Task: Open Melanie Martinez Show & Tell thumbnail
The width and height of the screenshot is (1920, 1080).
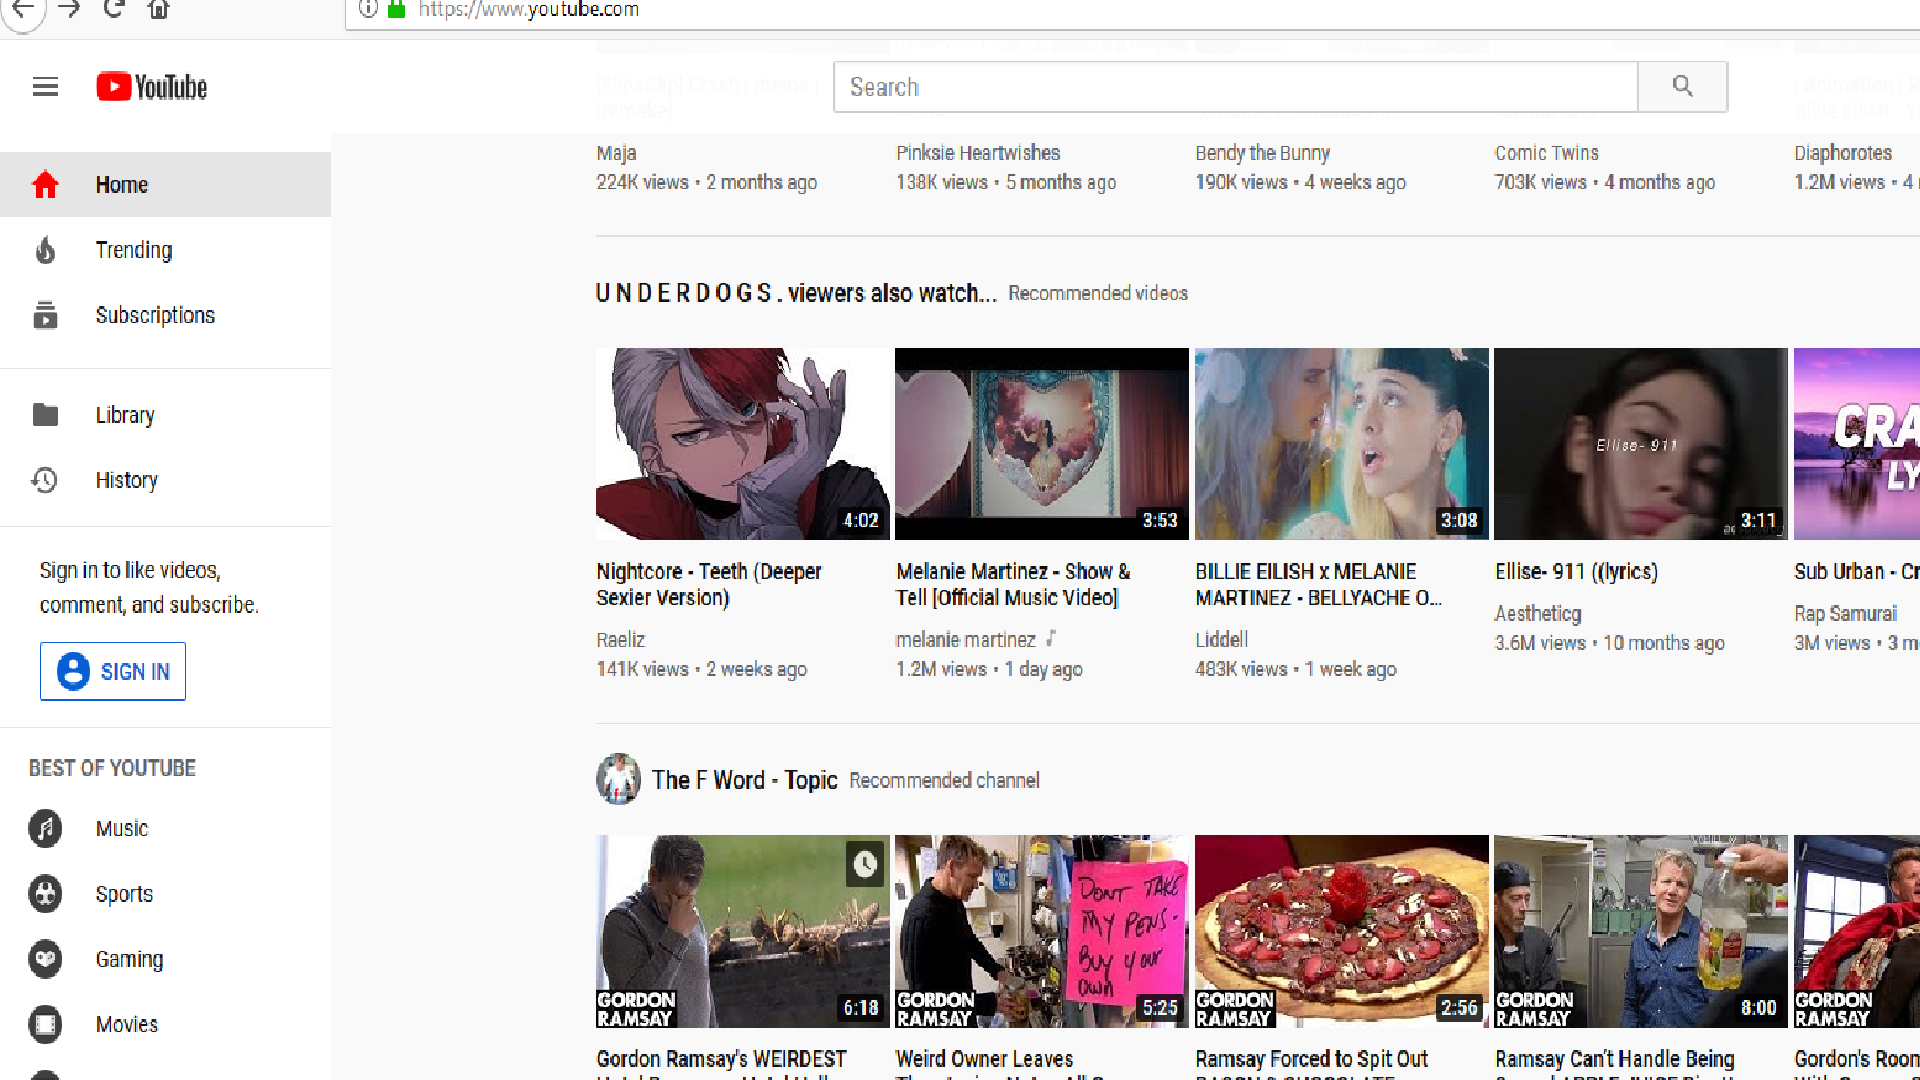Action: point(1041,444)
